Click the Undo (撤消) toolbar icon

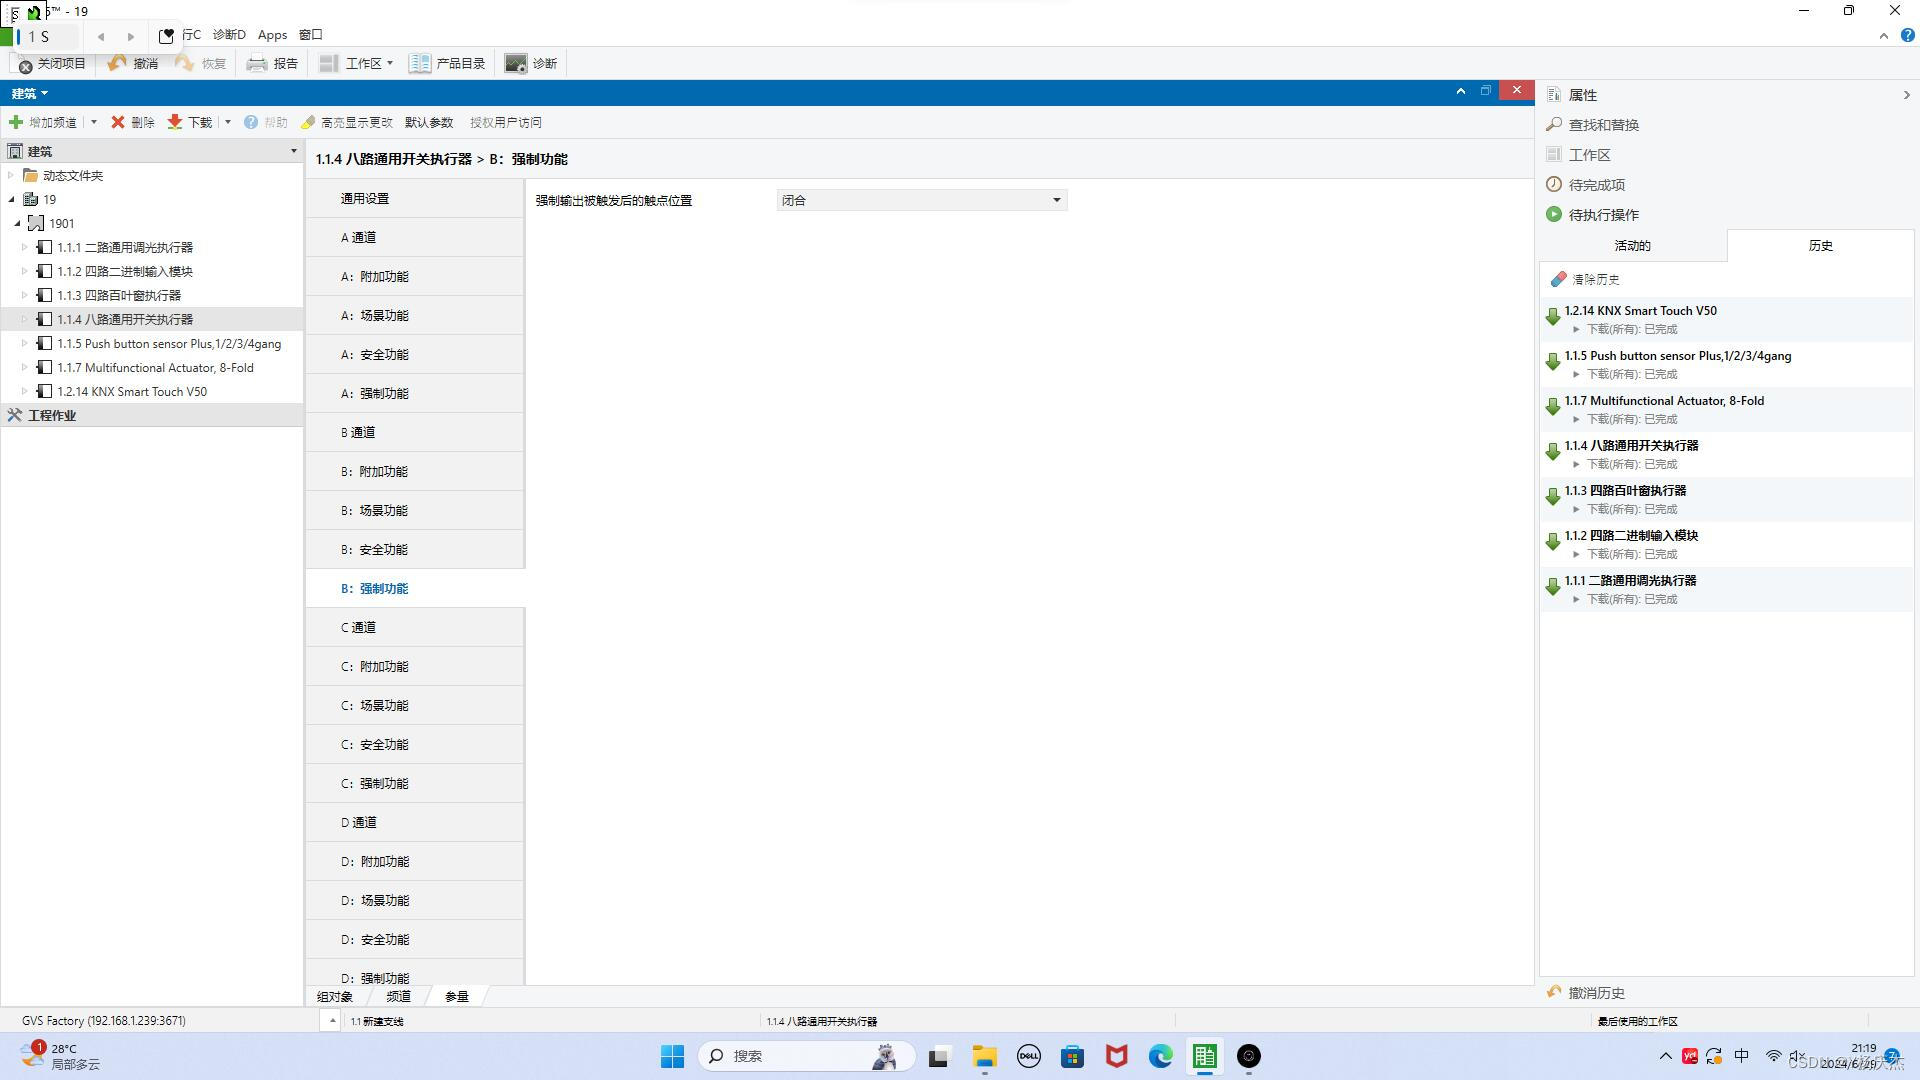[118, 64]
